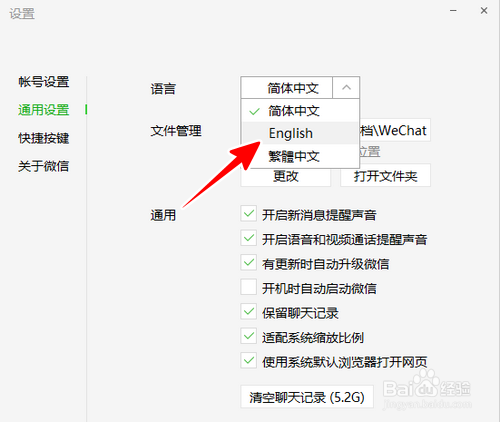Image resolution: width=500 pixels, height=422 pixels.
Task: Toggle 适配系统缩放比例 checkbox
Action: [x=249, y=336]
